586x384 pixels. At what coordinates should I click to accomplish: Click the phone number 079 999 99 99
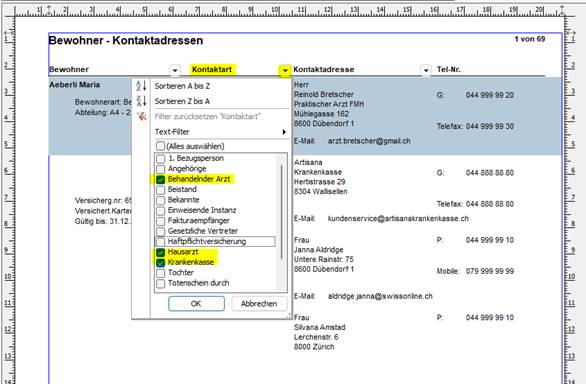point(490,271)
